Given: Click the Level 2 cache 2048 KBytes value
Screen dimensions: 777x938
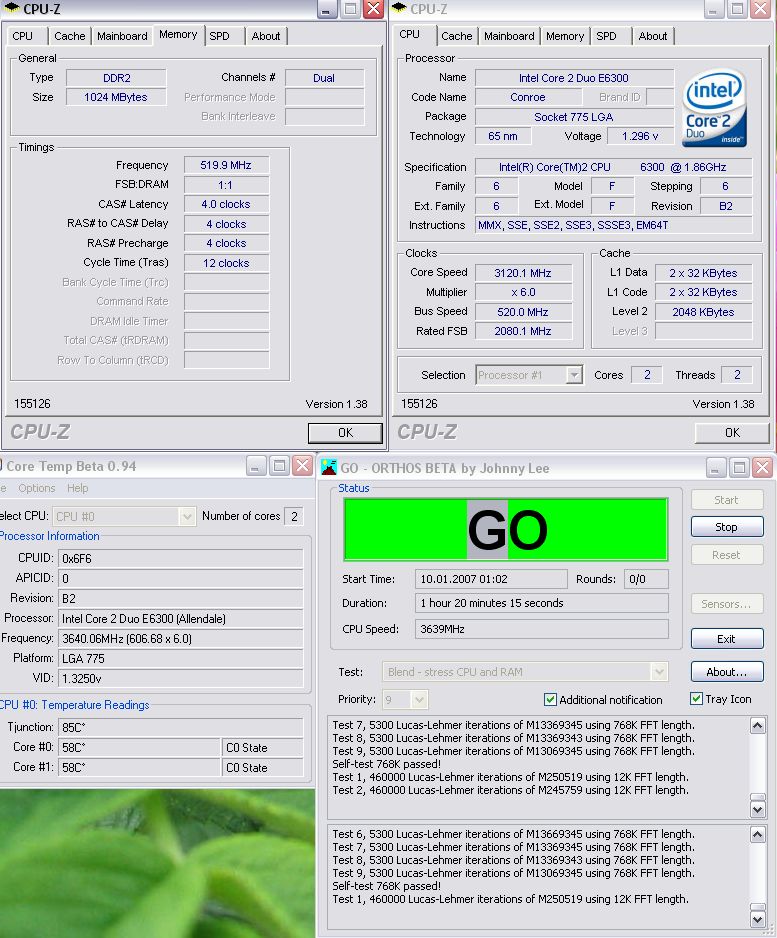Looking at the screenshot, I should pos(703,312).
